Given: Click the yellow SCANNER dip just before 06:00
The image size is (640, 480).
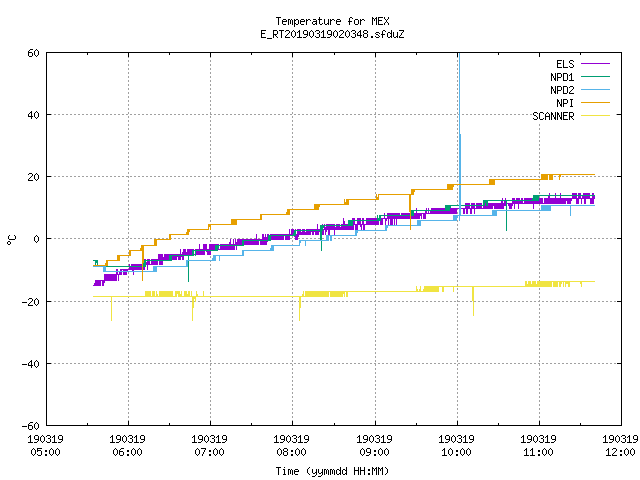Looking at the screenshot, I should click(111, 309).
